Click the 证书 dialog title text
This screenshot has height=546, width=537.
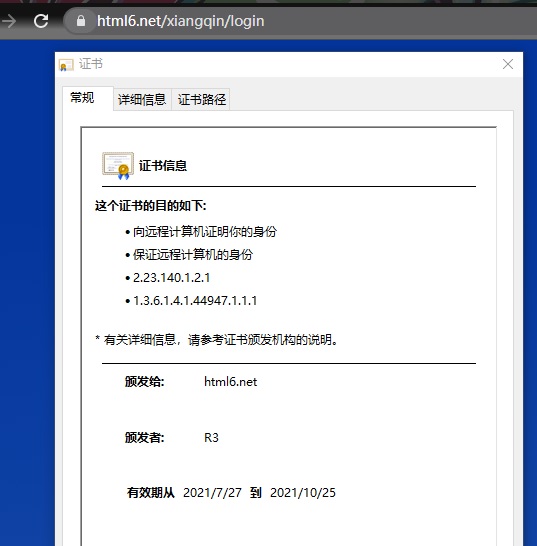[91, 64]
